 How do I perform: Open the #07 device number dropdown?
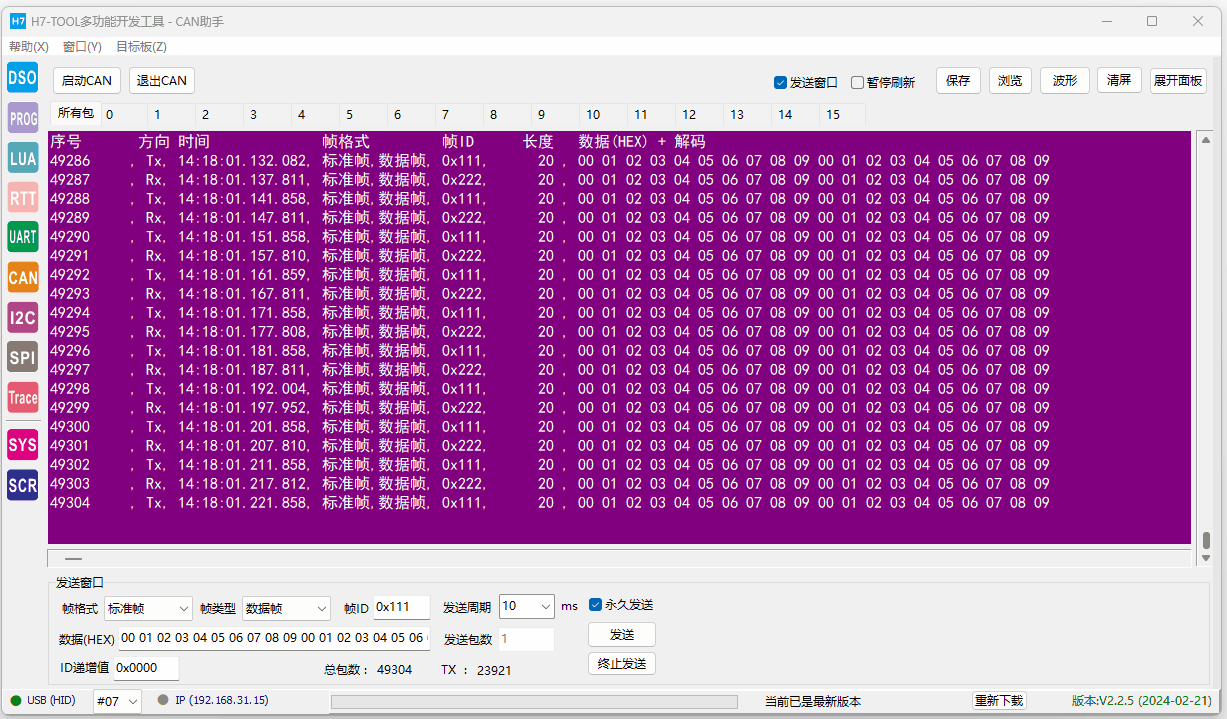(x=117, y=702)
